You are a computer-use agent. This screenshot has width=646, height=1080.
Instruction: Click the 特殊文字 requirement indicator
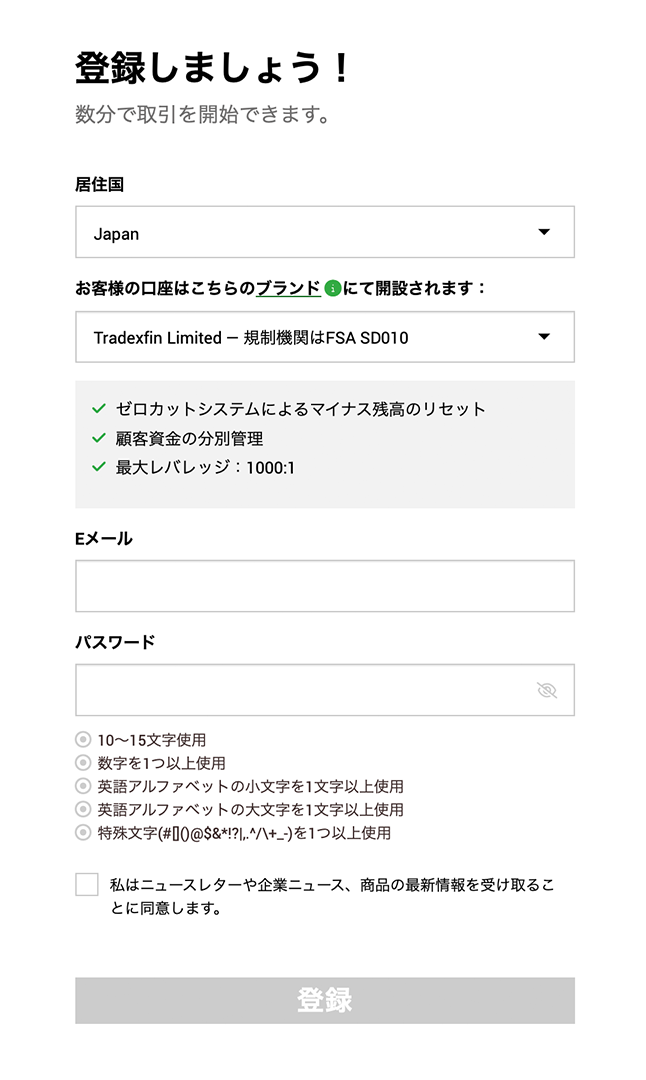tap(83, 832)
